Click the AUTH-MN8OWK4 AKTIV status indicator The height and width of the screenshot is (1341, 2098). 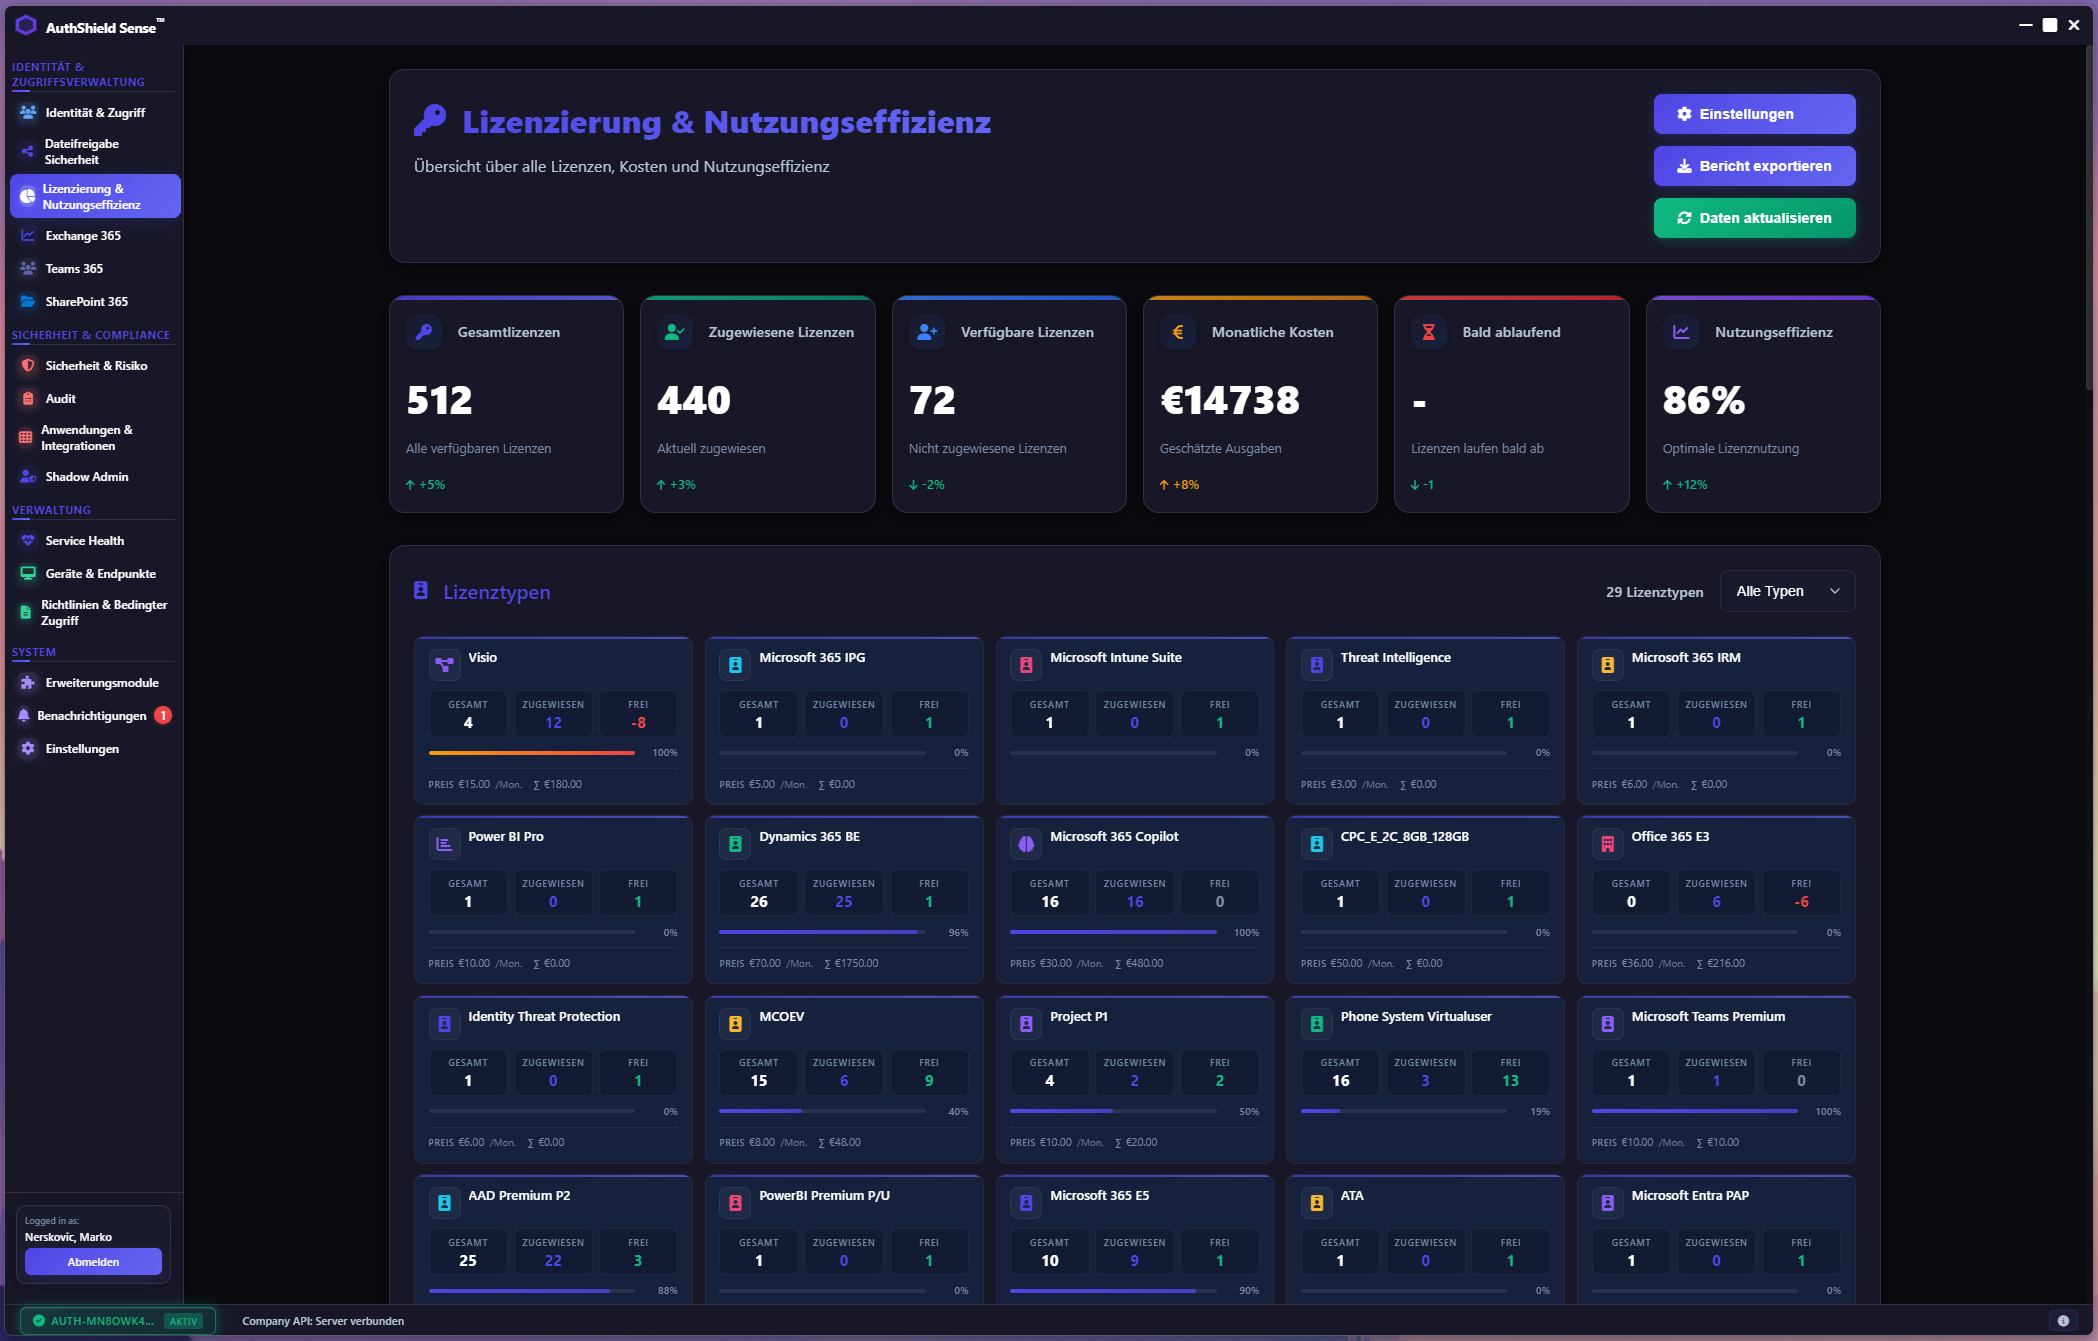[x=118, y=1321]
